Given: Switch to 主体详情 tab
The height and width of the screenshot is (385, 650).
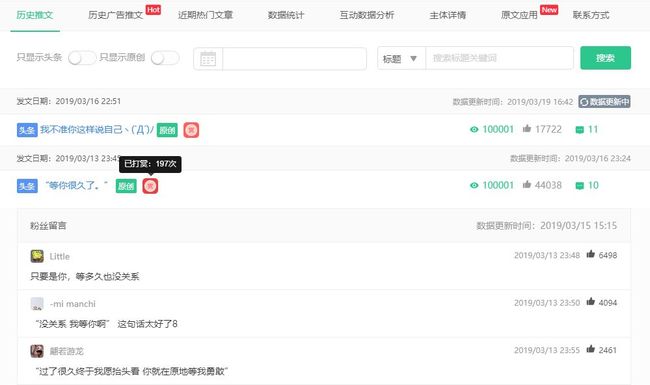Looking at the screenshot, I should click(448, 15).
